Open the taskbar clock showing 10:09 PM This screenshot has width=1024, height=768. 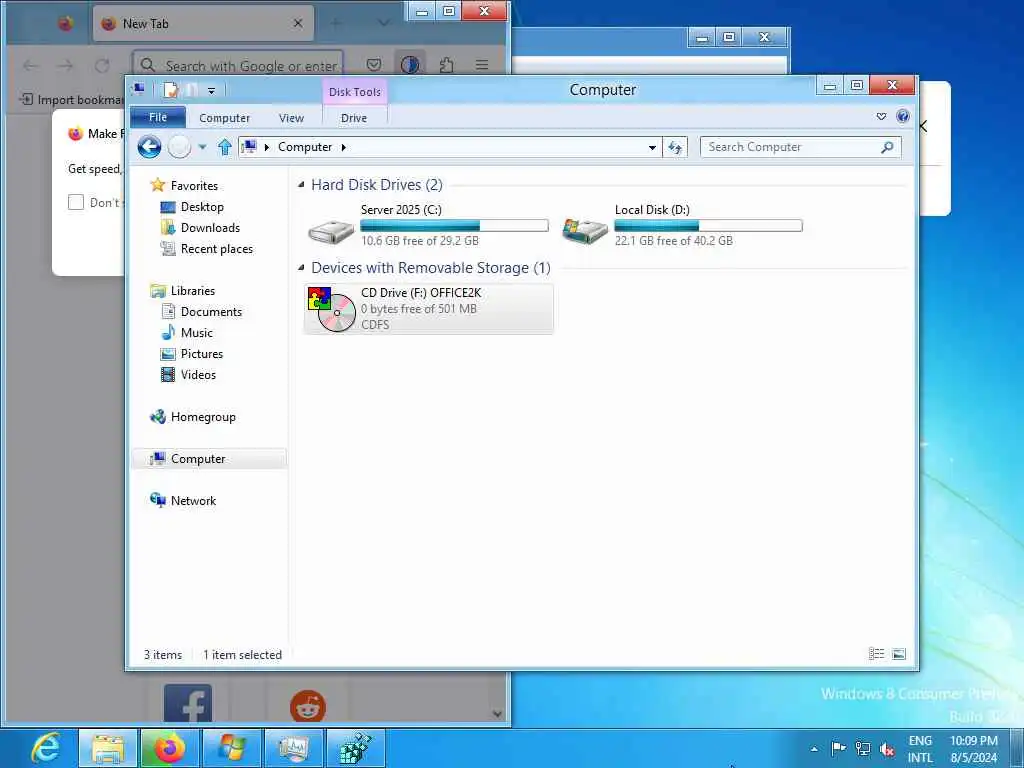tap(974, 749)
